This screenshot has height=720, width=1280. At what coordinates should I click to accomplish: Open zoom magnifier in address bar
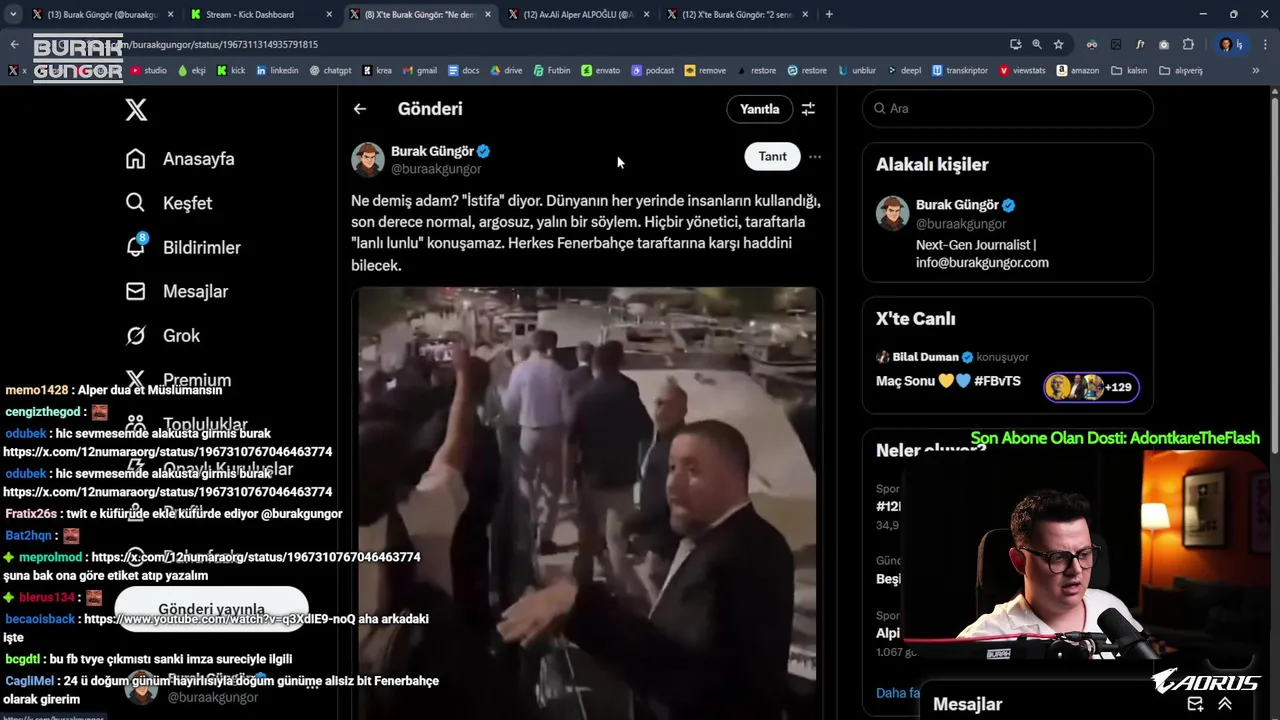point(1037,44)
